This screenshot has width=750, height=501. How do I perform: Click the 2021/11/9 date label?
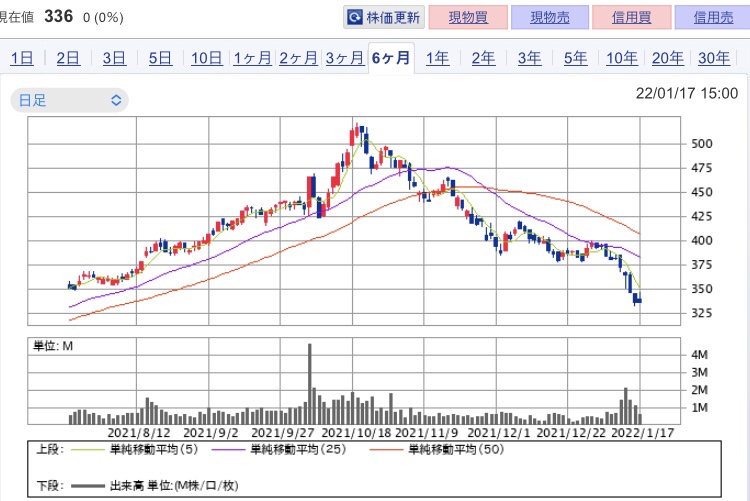(x=427, y=433)
